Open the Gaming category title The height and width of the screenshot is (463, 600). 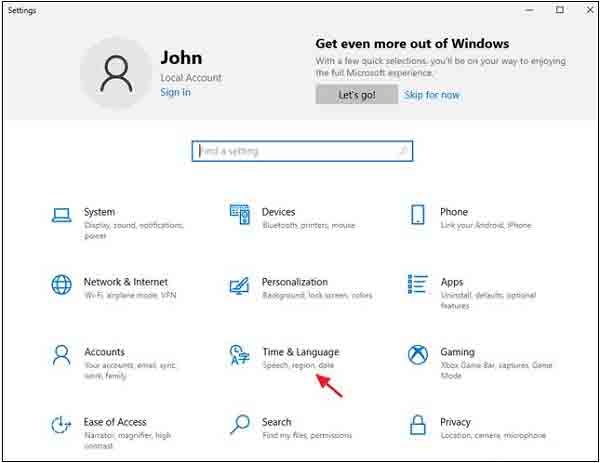pyautogui.click(x=457, y=352)
